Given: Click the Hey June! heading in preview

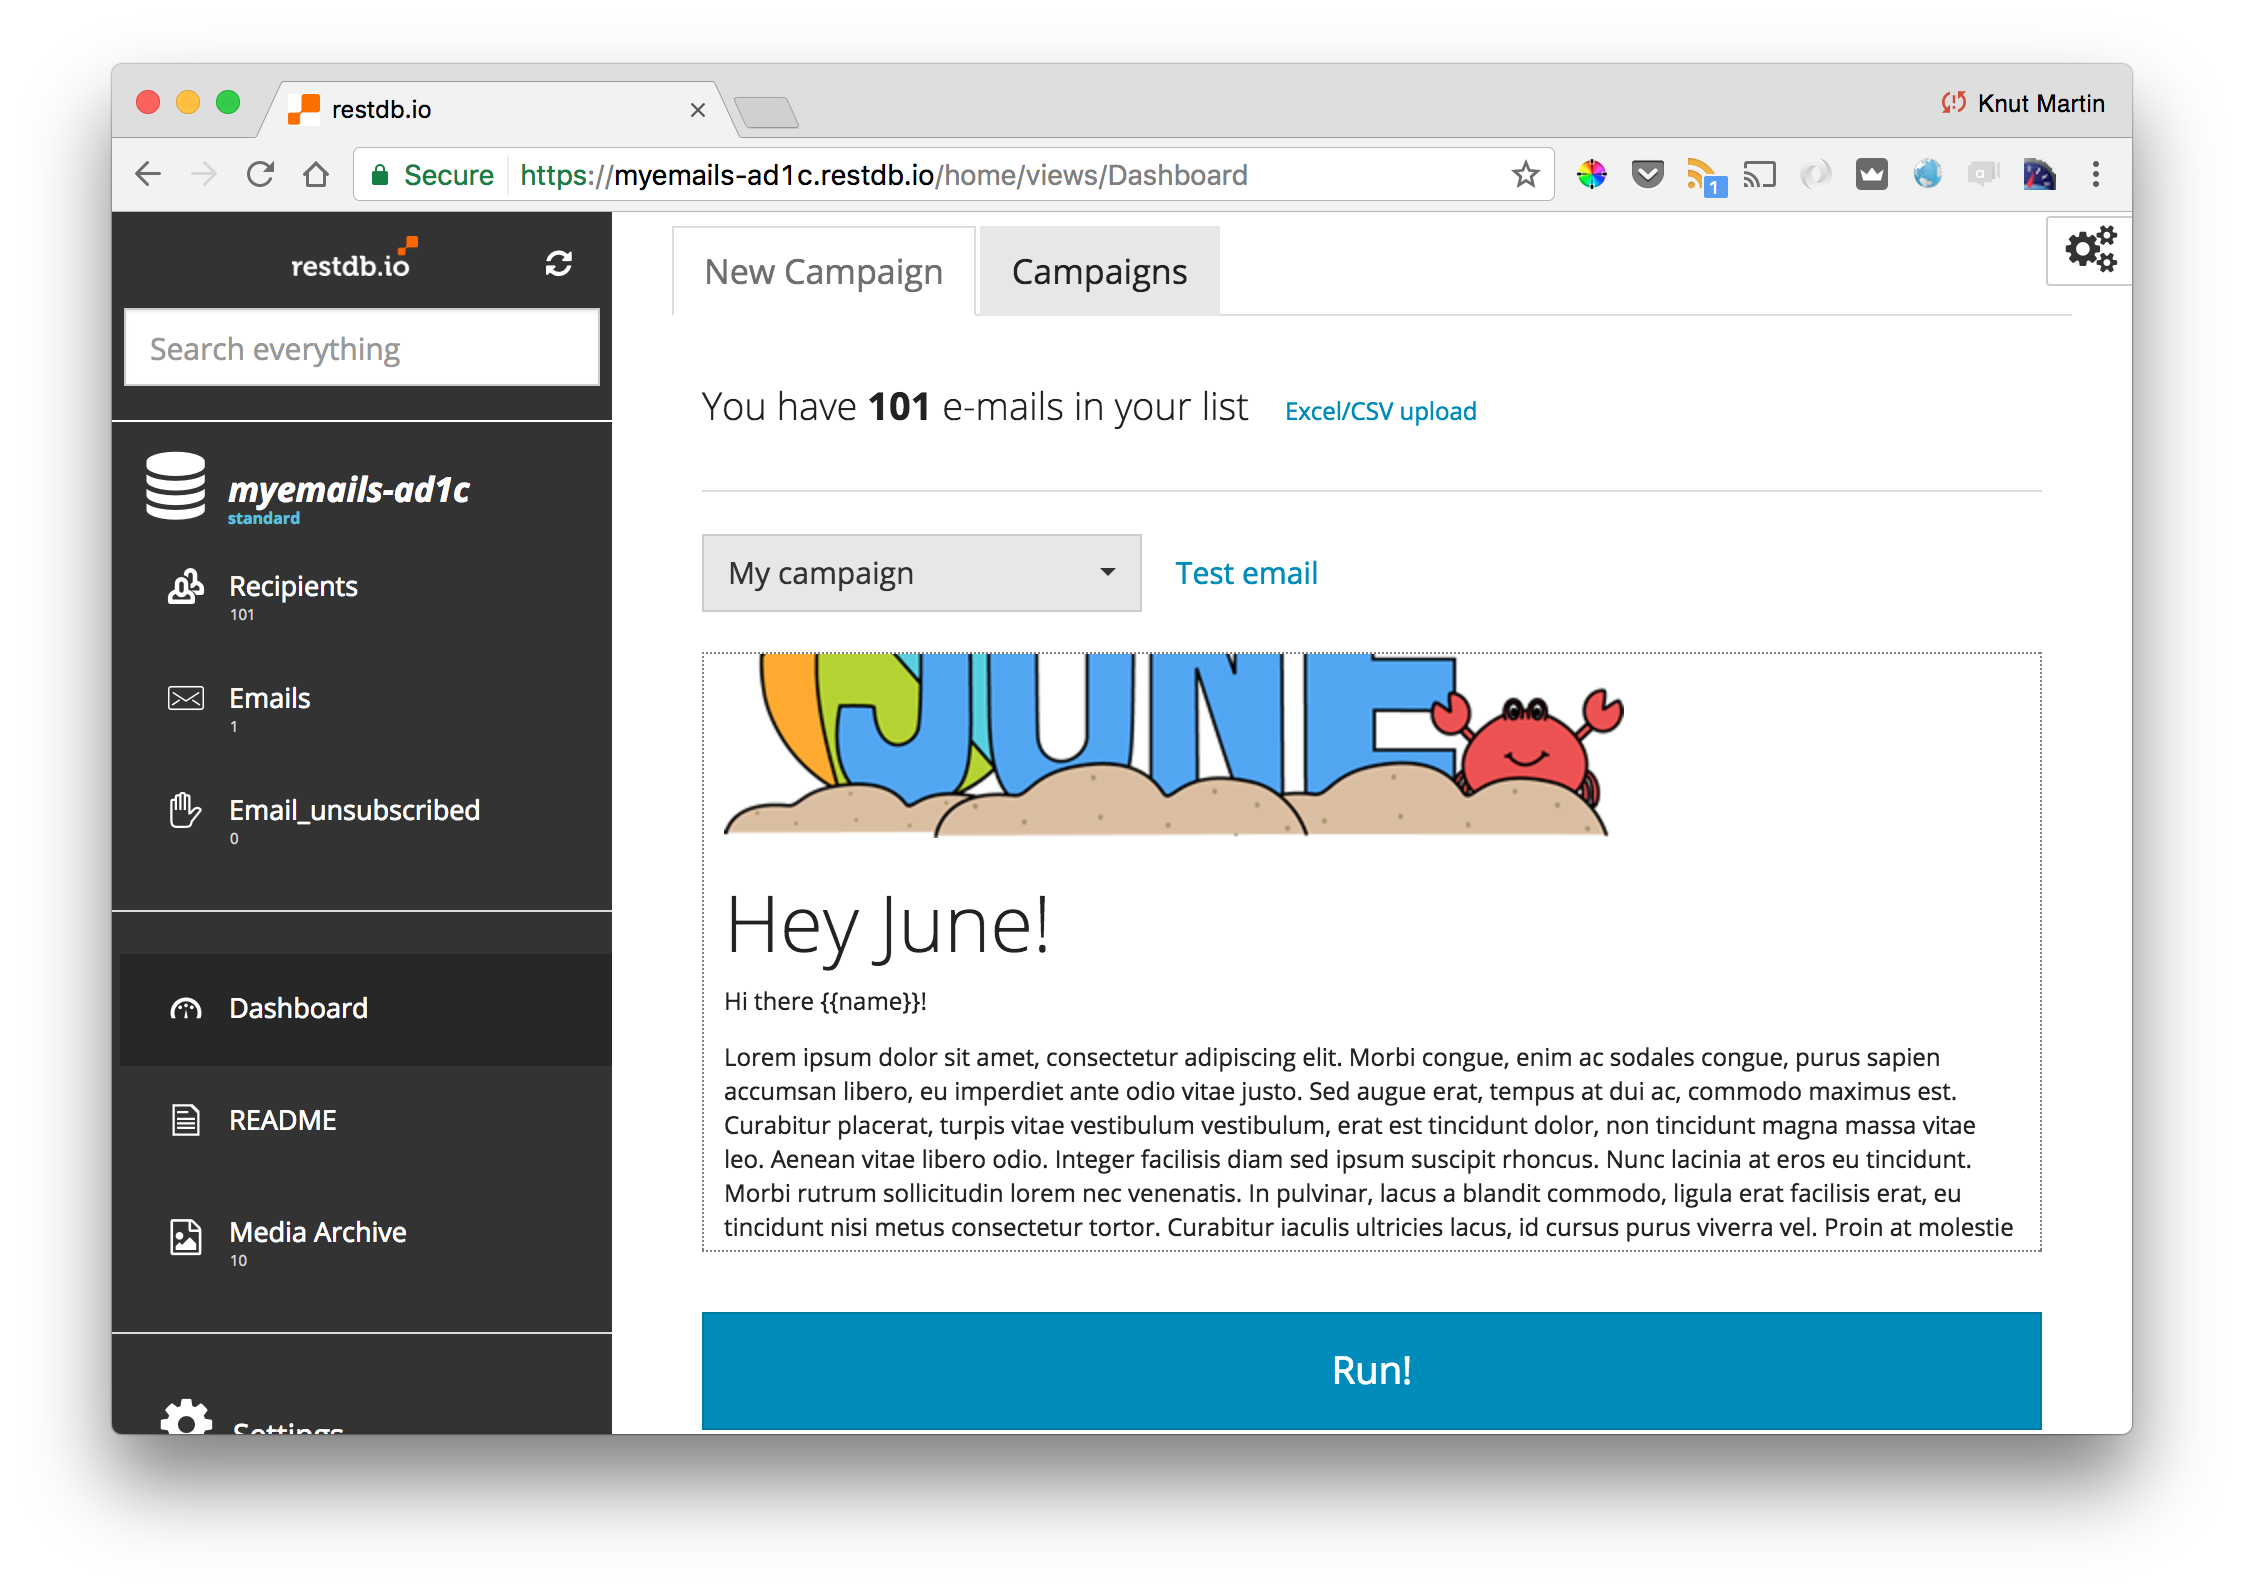Looking at the screenshot, I should point(888,926).
